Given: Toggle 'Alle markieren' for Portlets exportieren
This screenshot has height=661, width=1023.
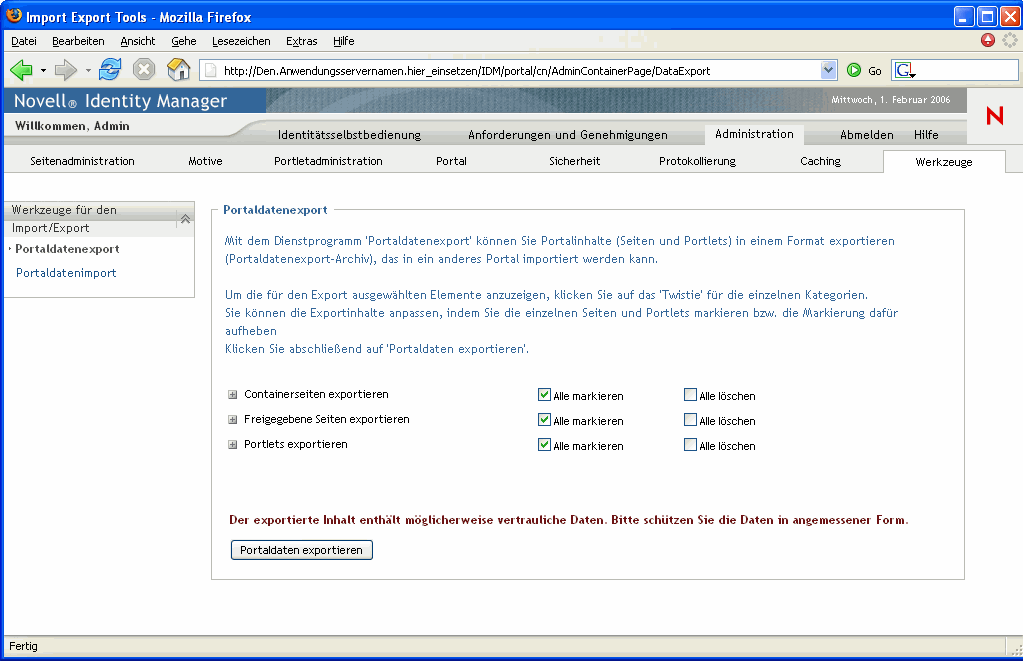Looking at the screenshot, I should pos(545,445).
